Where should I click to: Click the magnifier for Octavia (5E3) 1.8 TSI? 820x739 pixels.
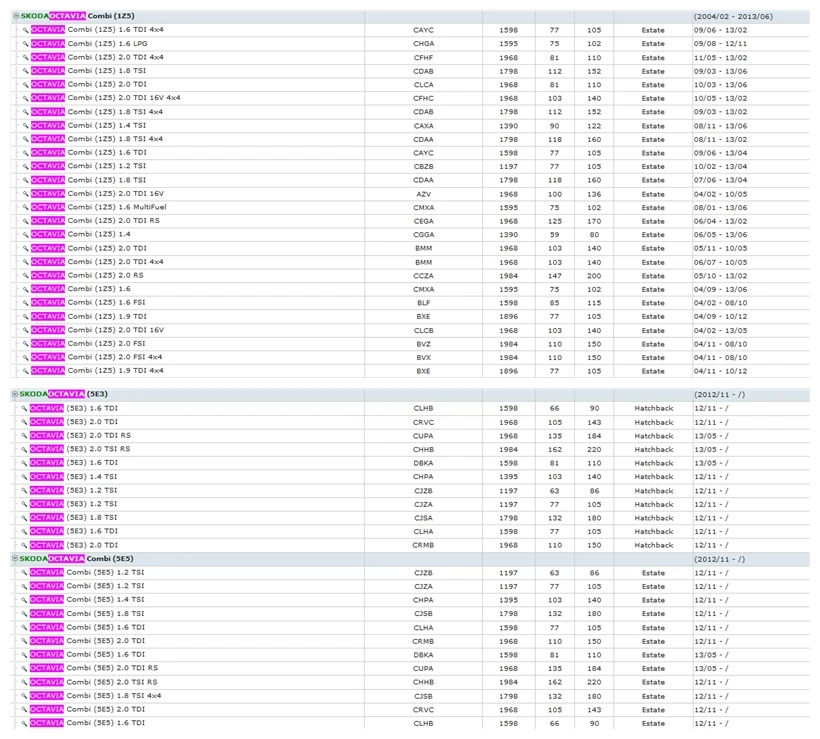click(24, 518)
